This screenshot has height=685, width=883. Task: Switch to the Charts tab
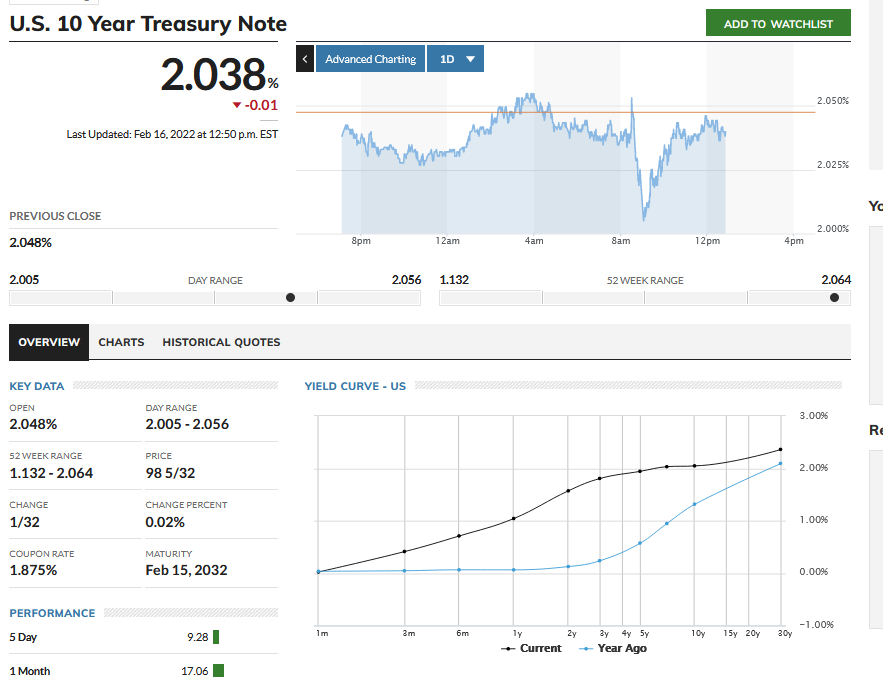[121, 342]
